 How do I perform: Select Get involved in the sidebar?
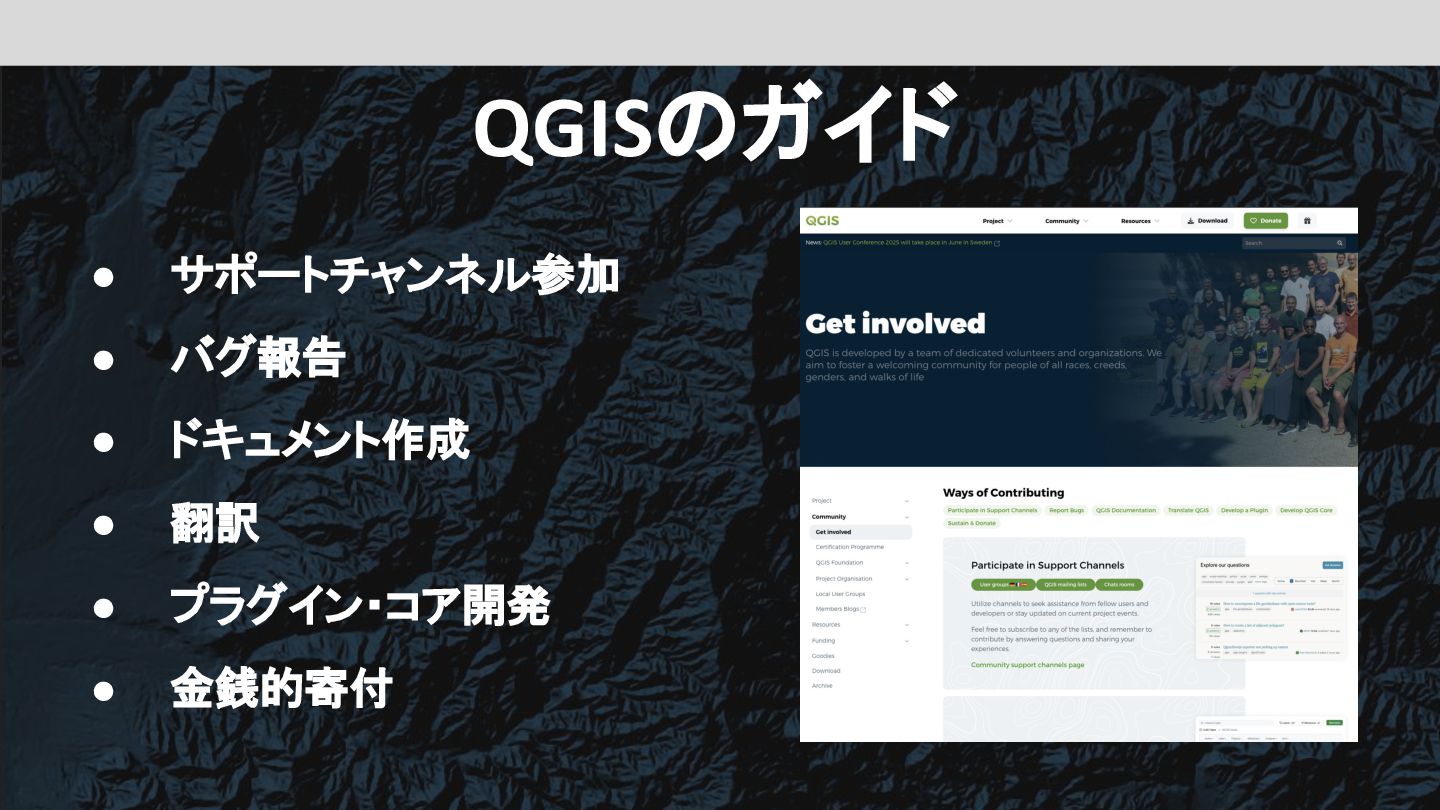pyautogui.click(x=861, y=532)
